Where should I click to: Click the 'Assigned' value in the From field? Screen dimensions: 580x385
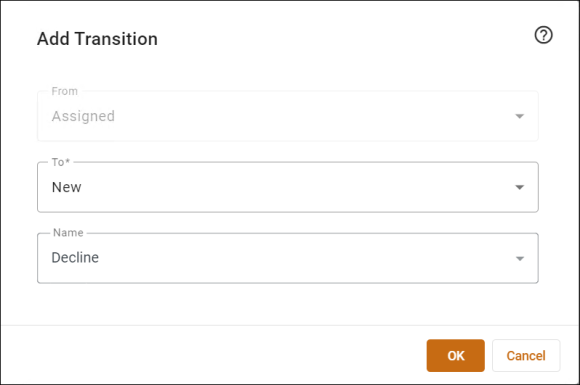click(x=83, y=116)
